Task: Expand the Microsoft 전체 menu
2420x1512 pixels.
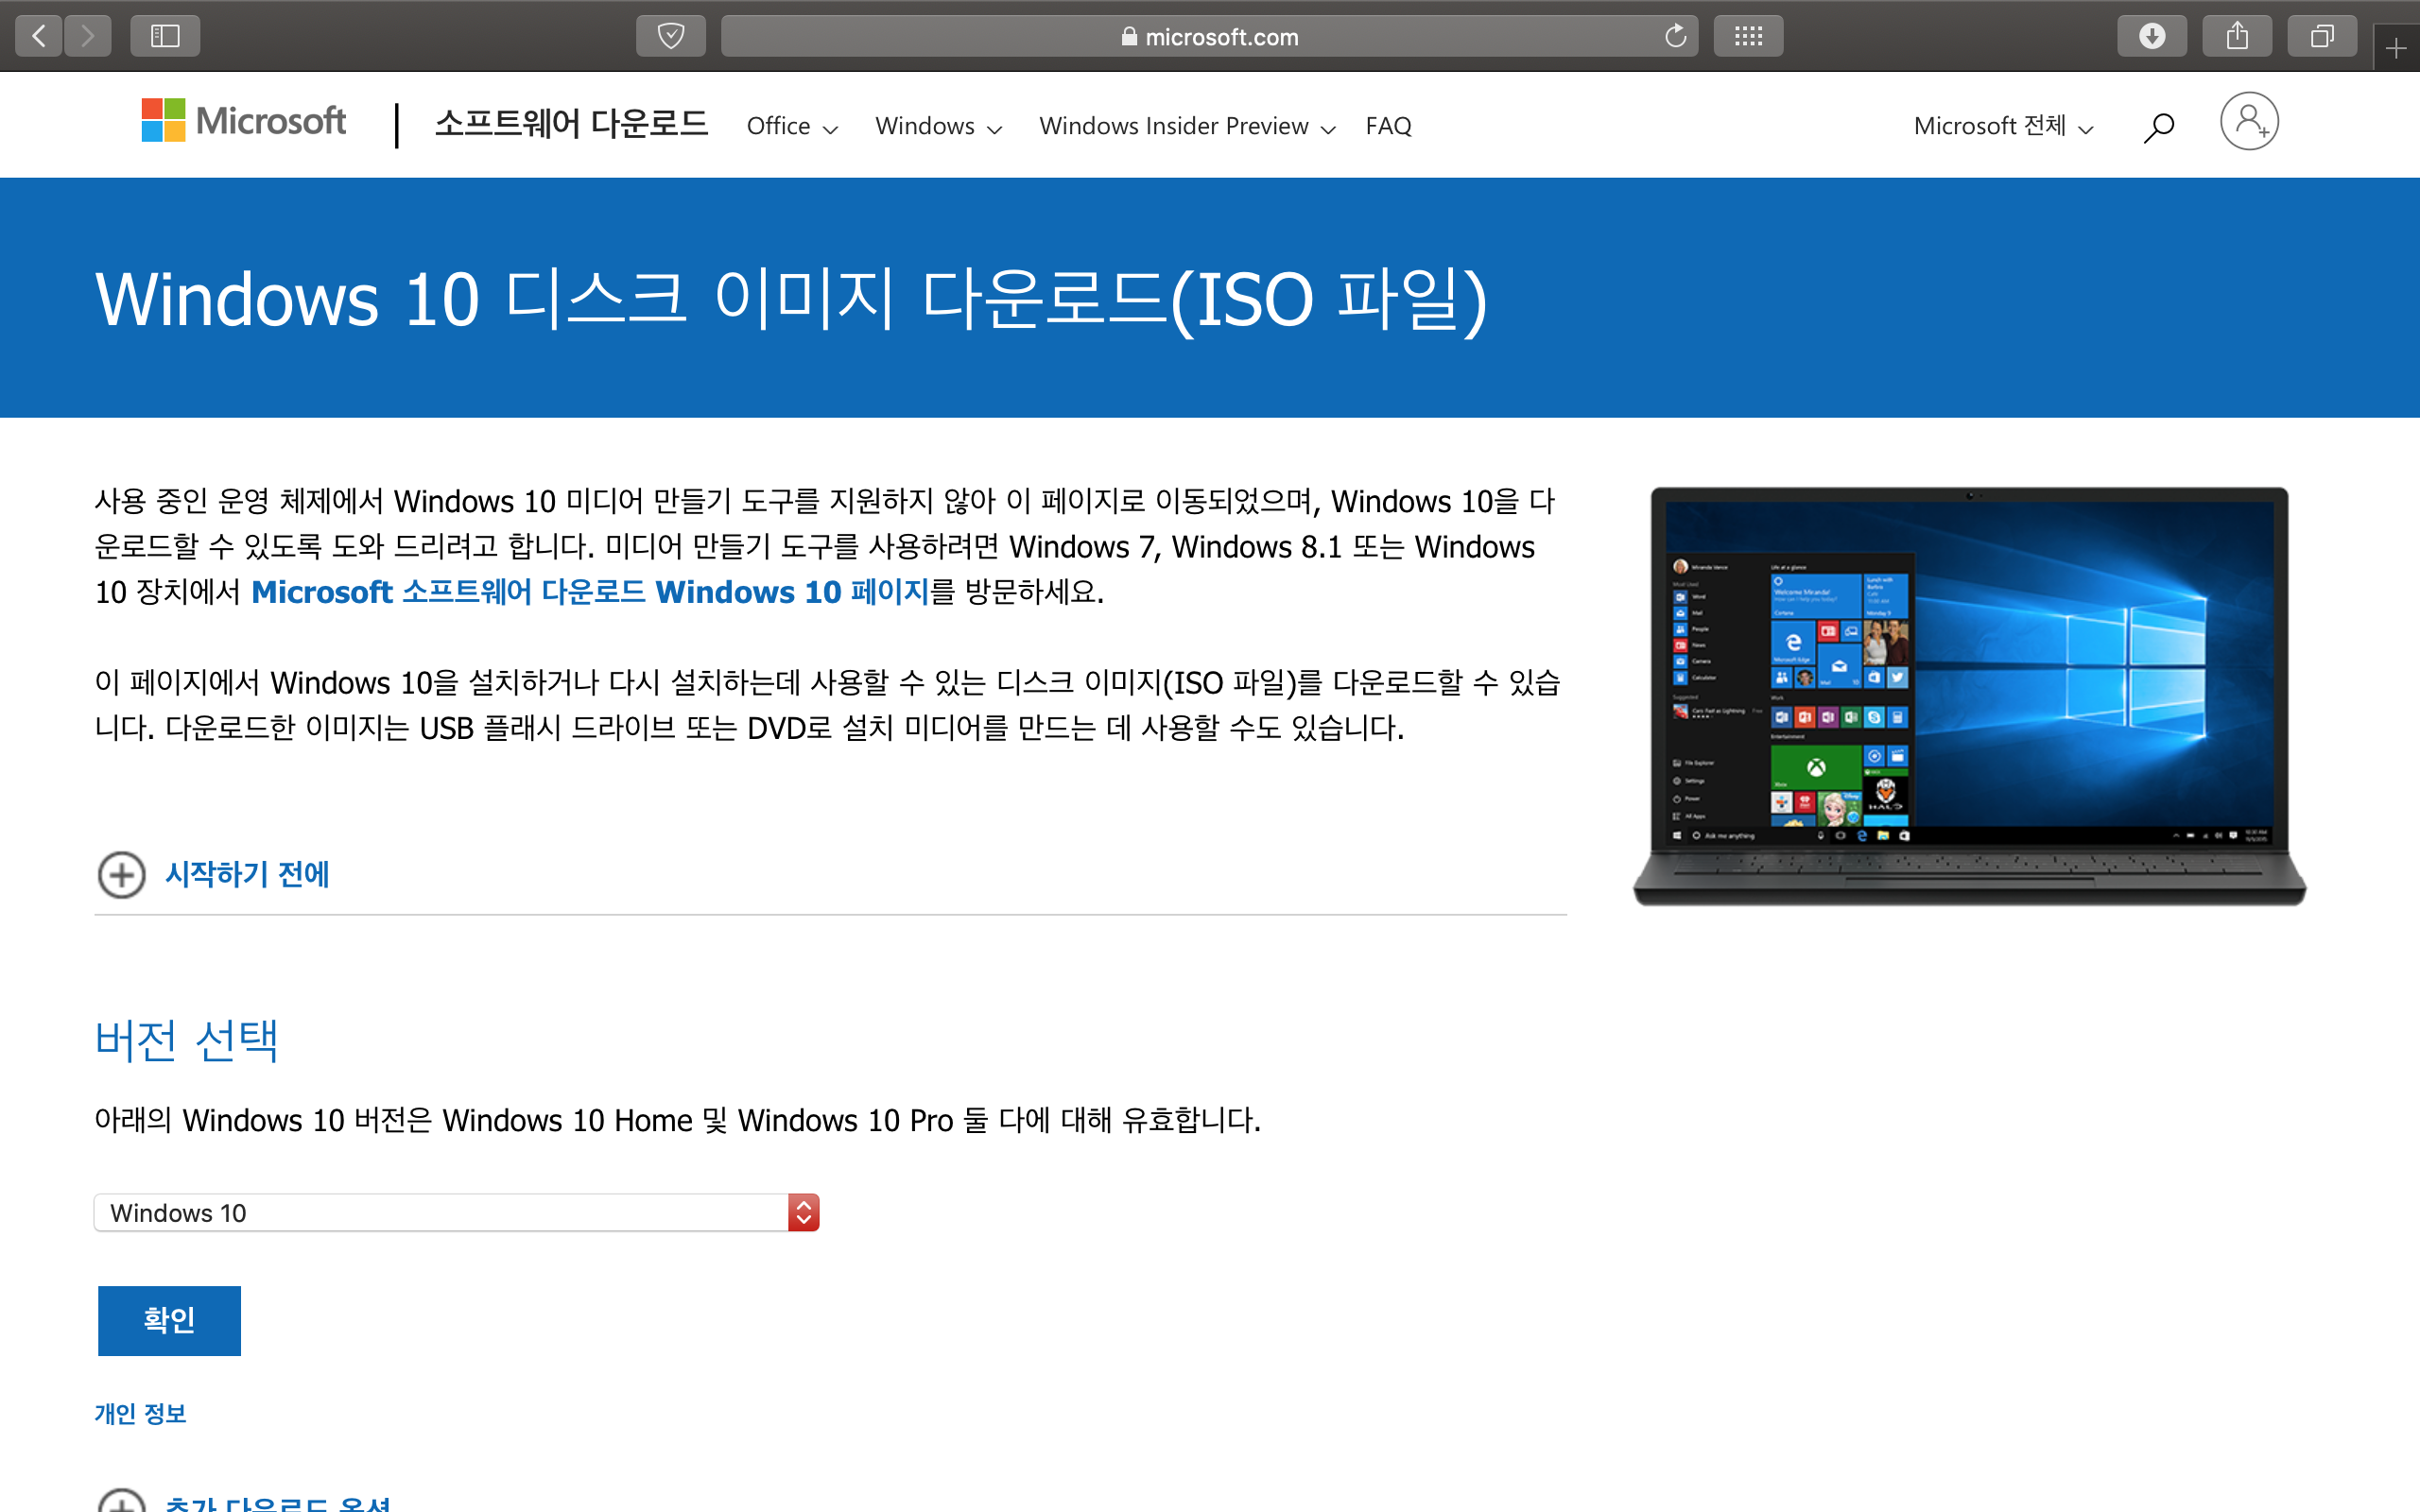Action: (x=2003, y=126)
